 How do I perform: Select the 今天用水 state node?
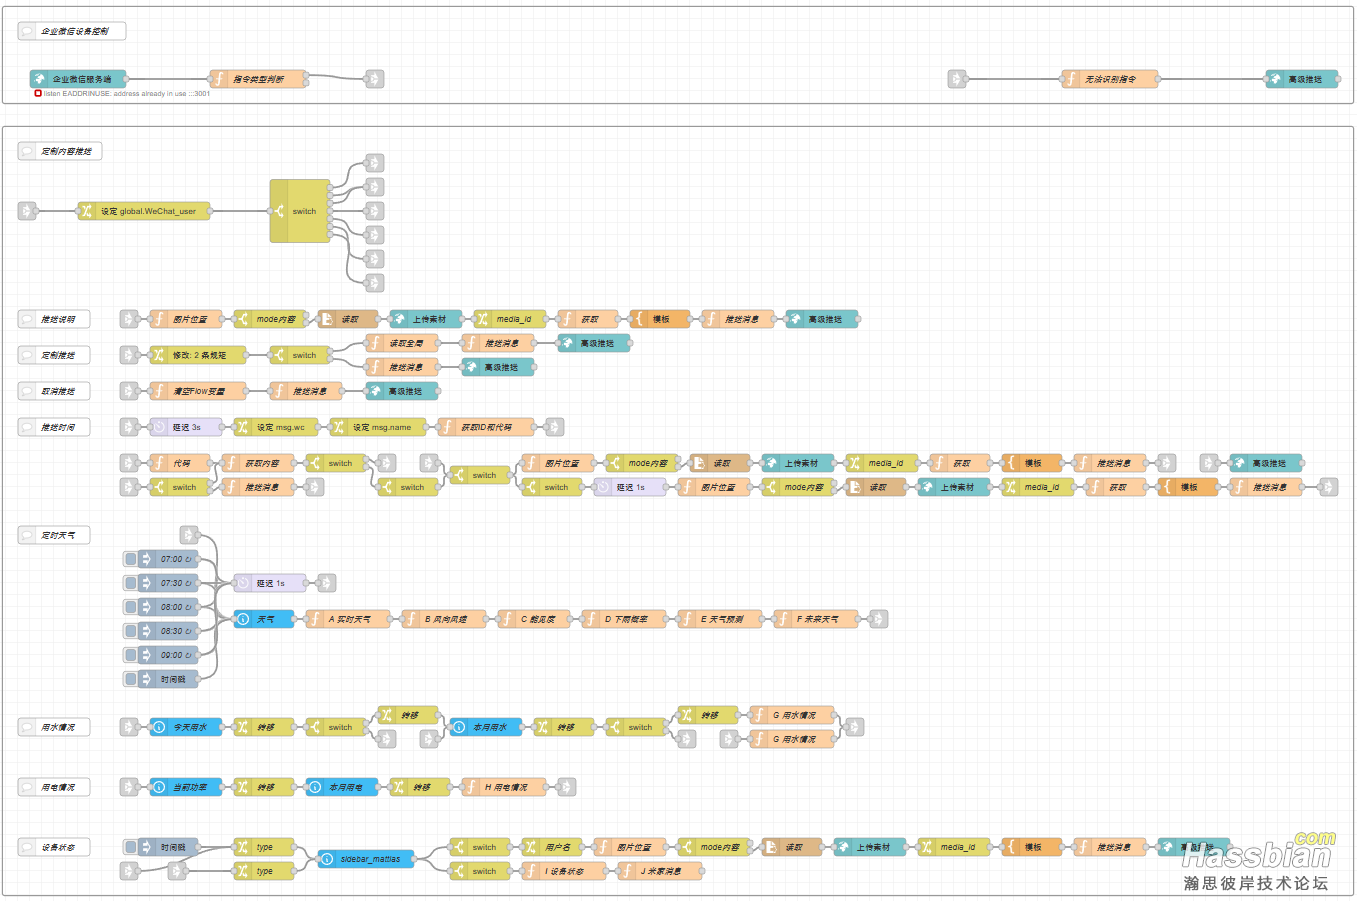click(x=186, y=727)
